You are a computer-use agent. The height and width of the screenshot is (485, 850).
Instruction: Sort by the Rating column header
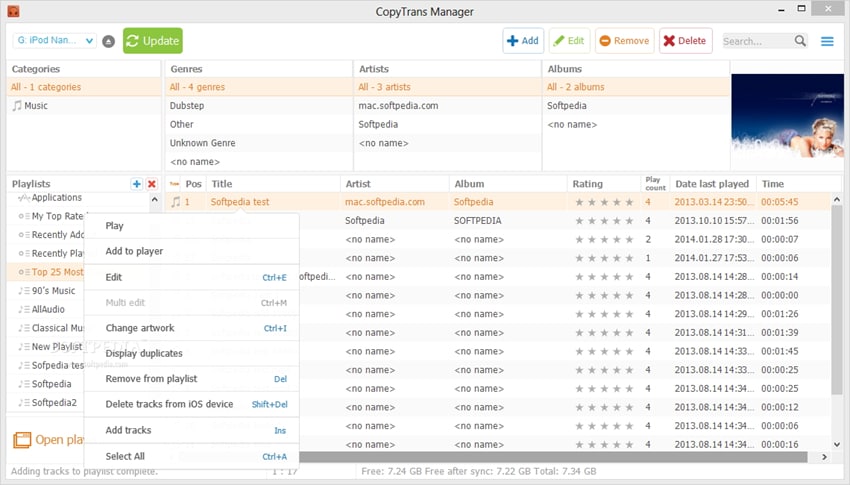(604, 184)
